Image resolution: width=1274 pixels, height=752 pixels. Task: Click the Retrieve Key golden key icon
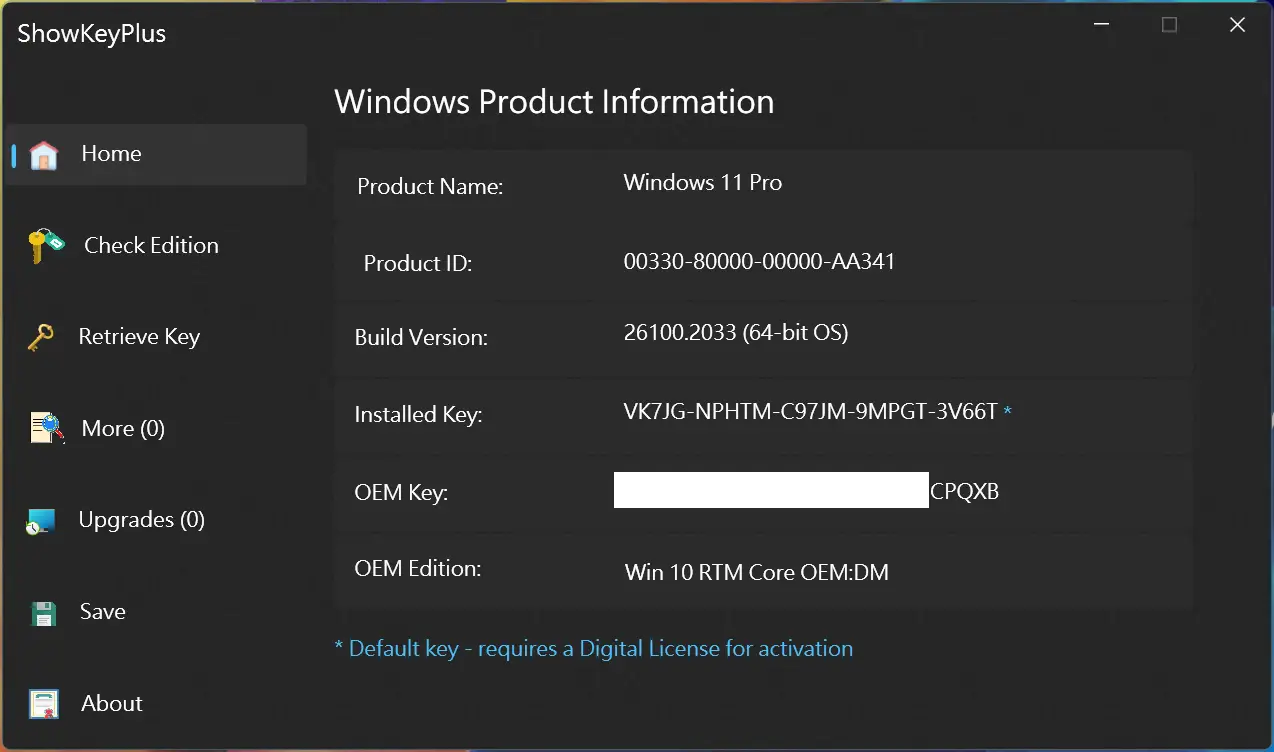pyautogui.click(x=41, y=338)
